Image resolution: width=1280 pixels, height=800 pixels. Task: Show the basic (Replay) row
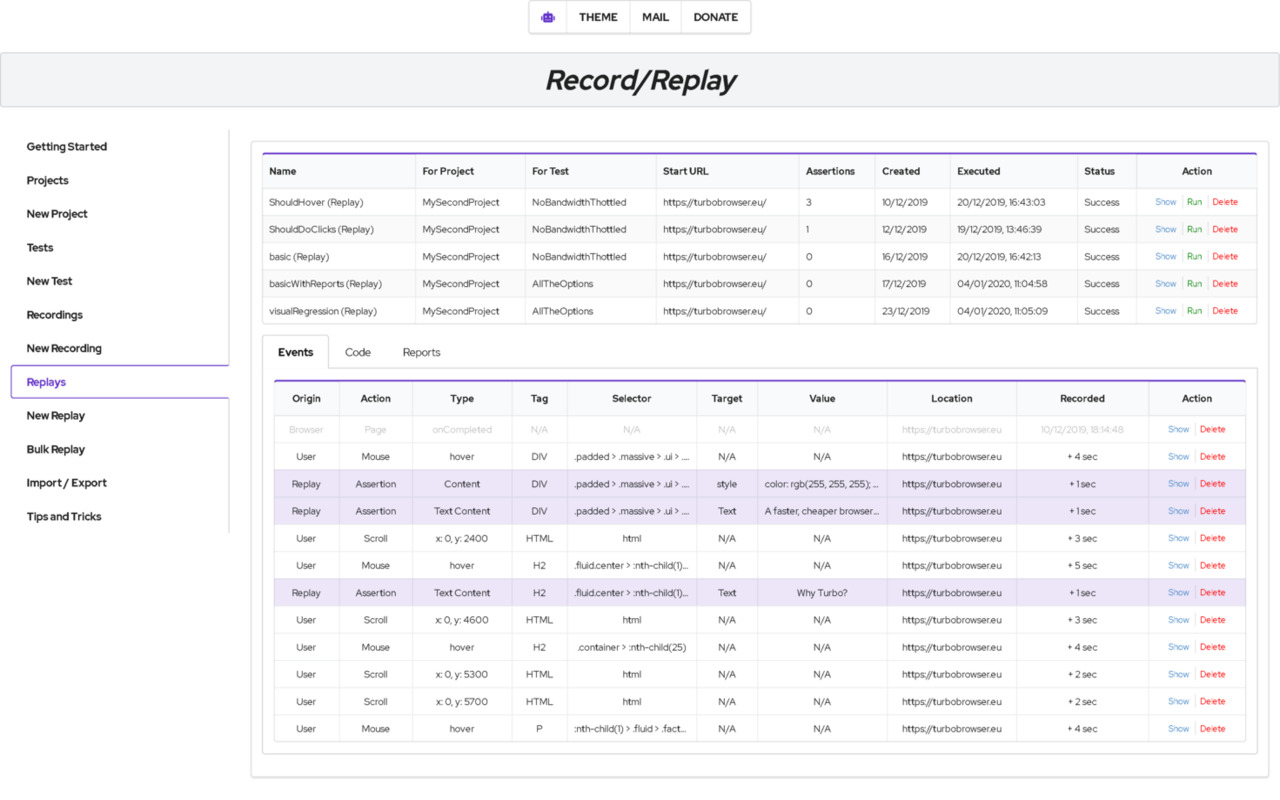pos(1166,256)
